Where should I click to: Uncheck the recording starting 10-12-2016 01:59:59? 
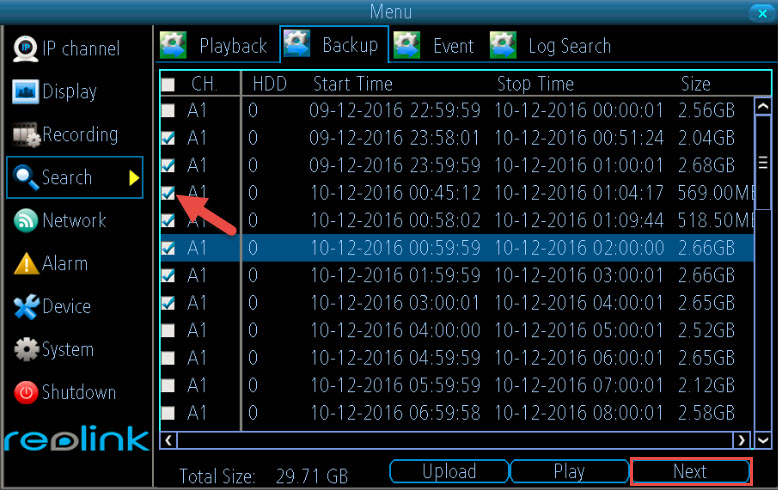pos(168,275)
